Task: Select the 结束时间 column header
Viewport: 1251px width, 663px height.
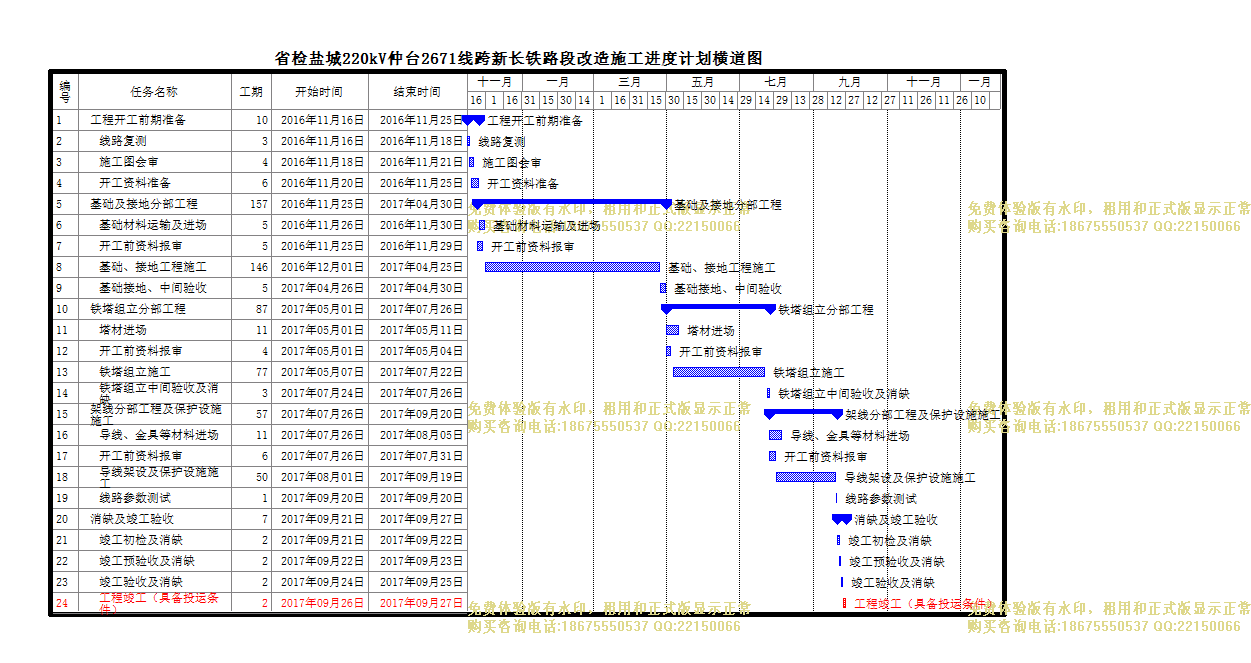Action: click(x=417, y=91)
